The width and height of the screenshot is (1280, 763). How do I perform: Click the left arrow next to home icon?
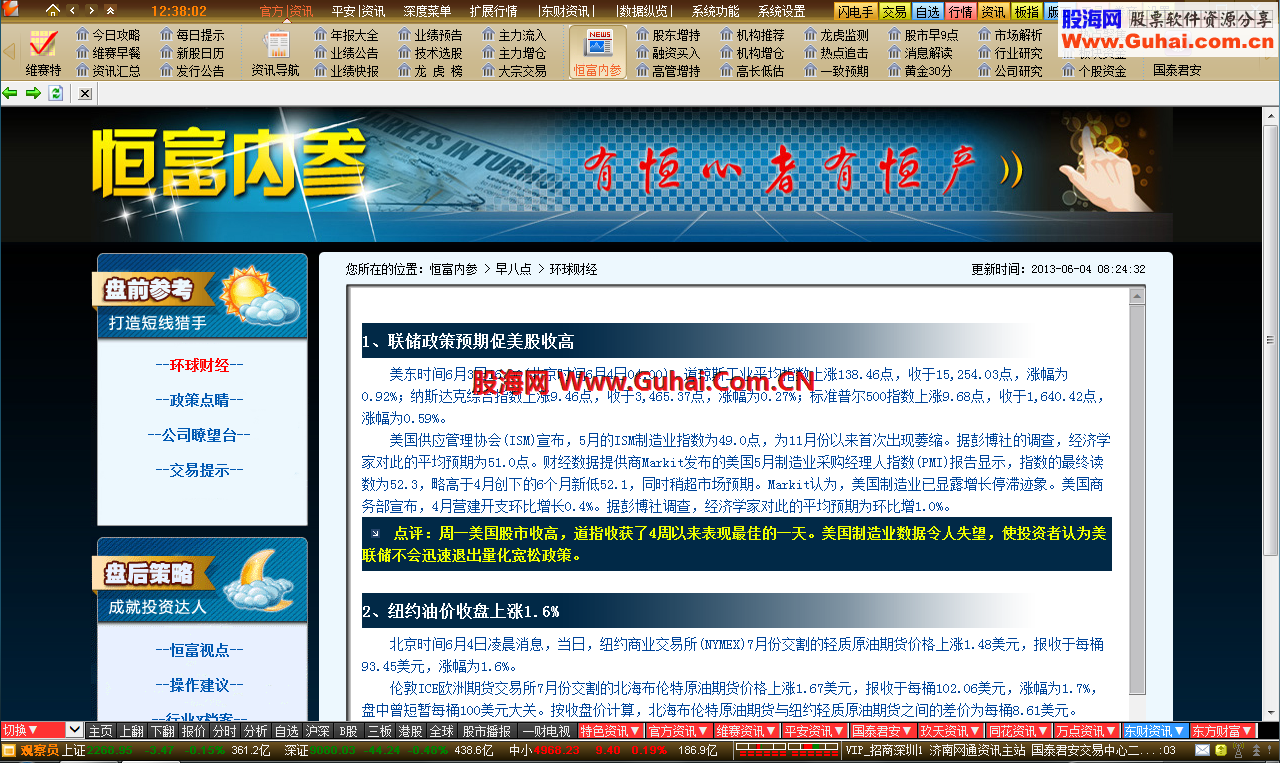72,11
